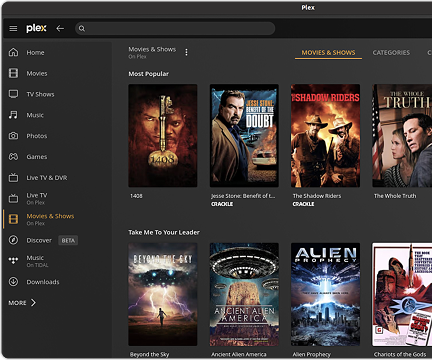Viewport: 432px width, 360px height.
Task: Select Downloads label in sidebar
Action: 43,282
